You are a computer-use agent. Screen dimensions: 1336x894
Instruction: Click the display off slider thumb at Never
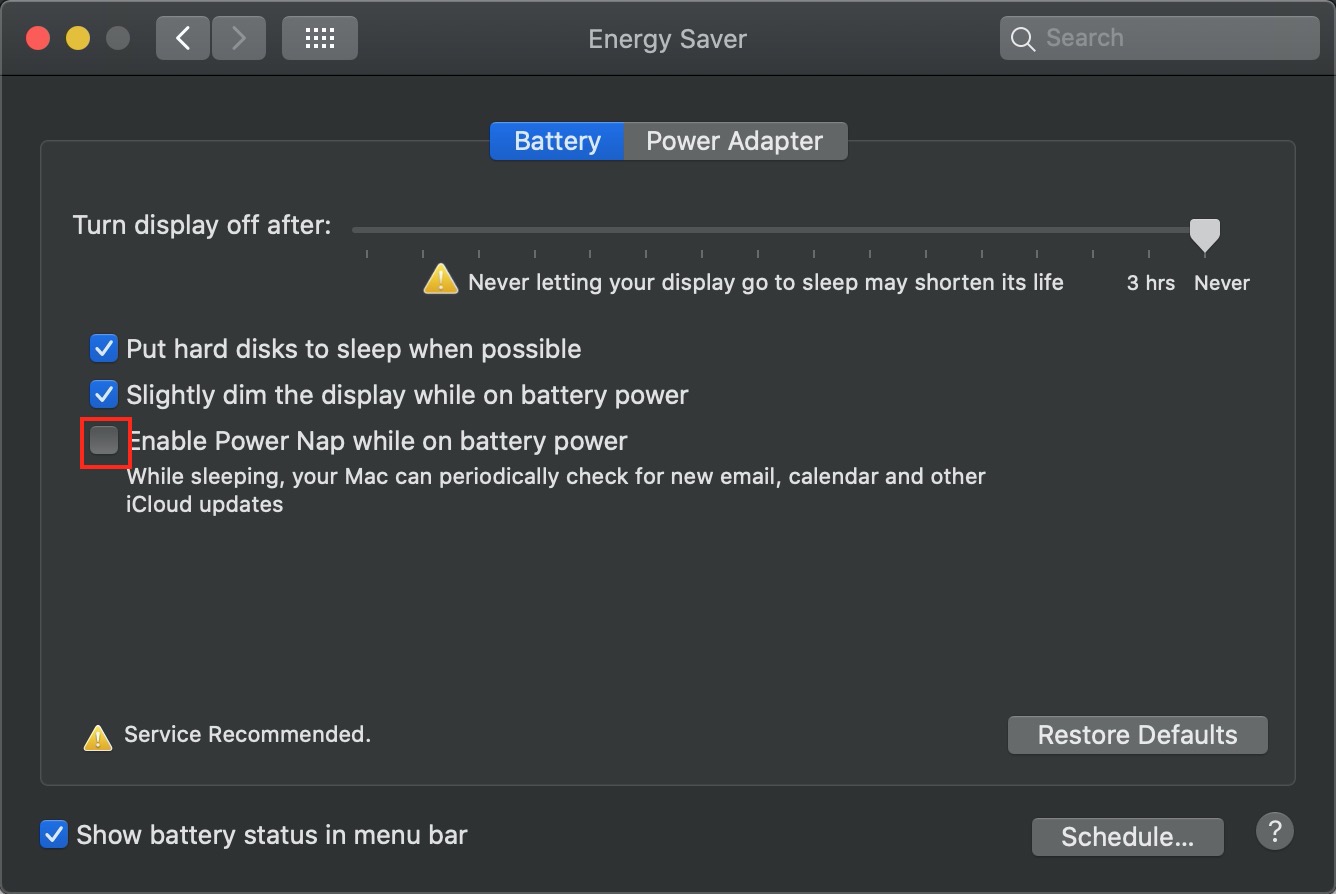pos(1205,235)
